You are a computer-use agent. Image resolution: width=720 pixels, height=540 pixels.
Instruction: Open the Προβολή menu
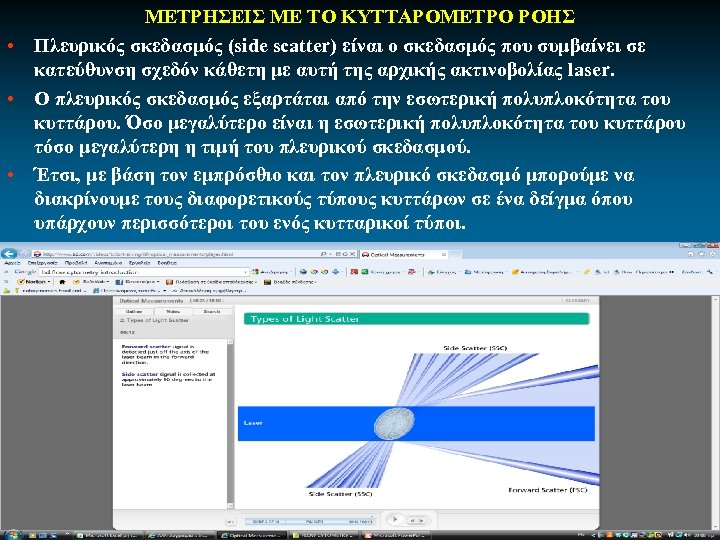pos(76,263)
